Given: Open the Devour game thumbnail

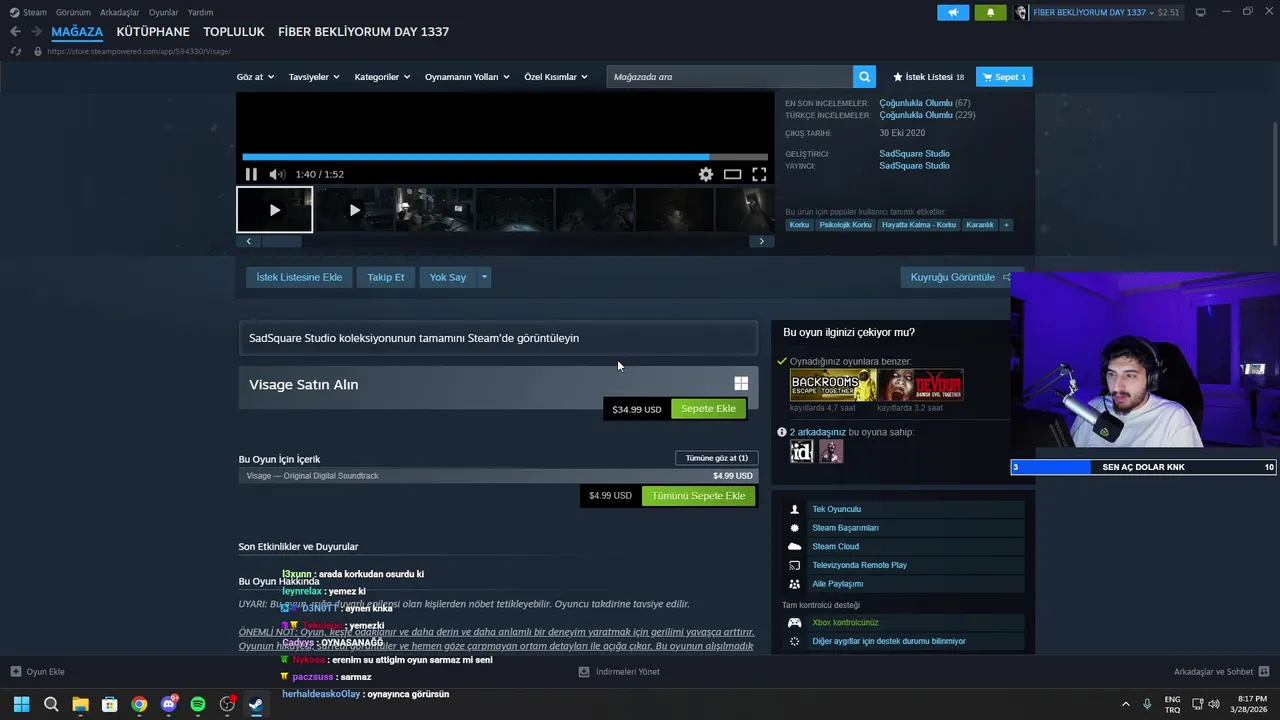Looking at the screenshot, I should click(921, 386).
